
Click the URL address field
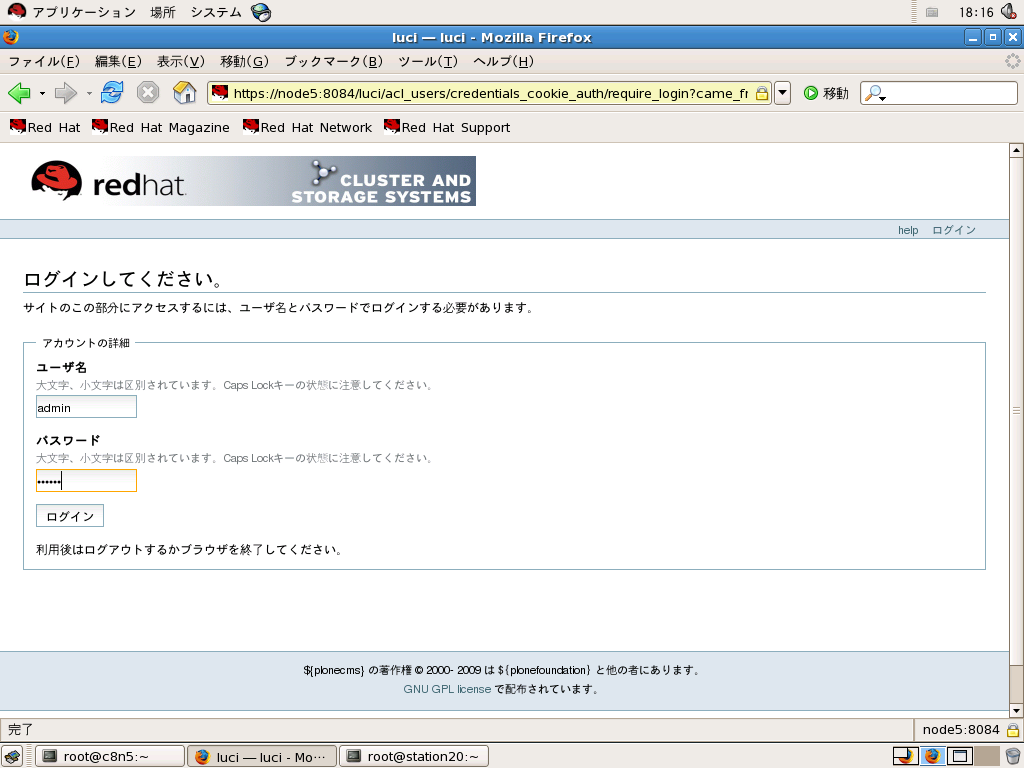pyautogui.click(x=490, y=93)
